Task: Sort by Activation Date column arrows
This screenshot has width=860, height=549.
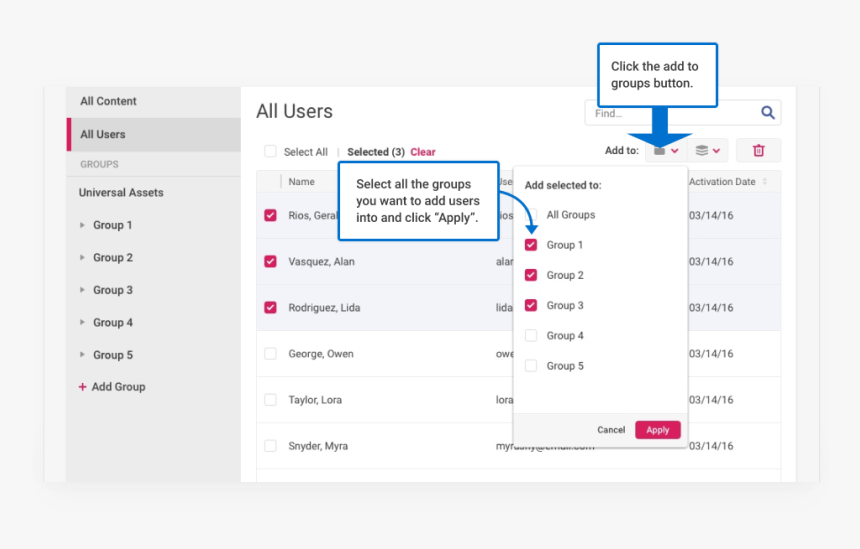Action: (x=765, y=182)
